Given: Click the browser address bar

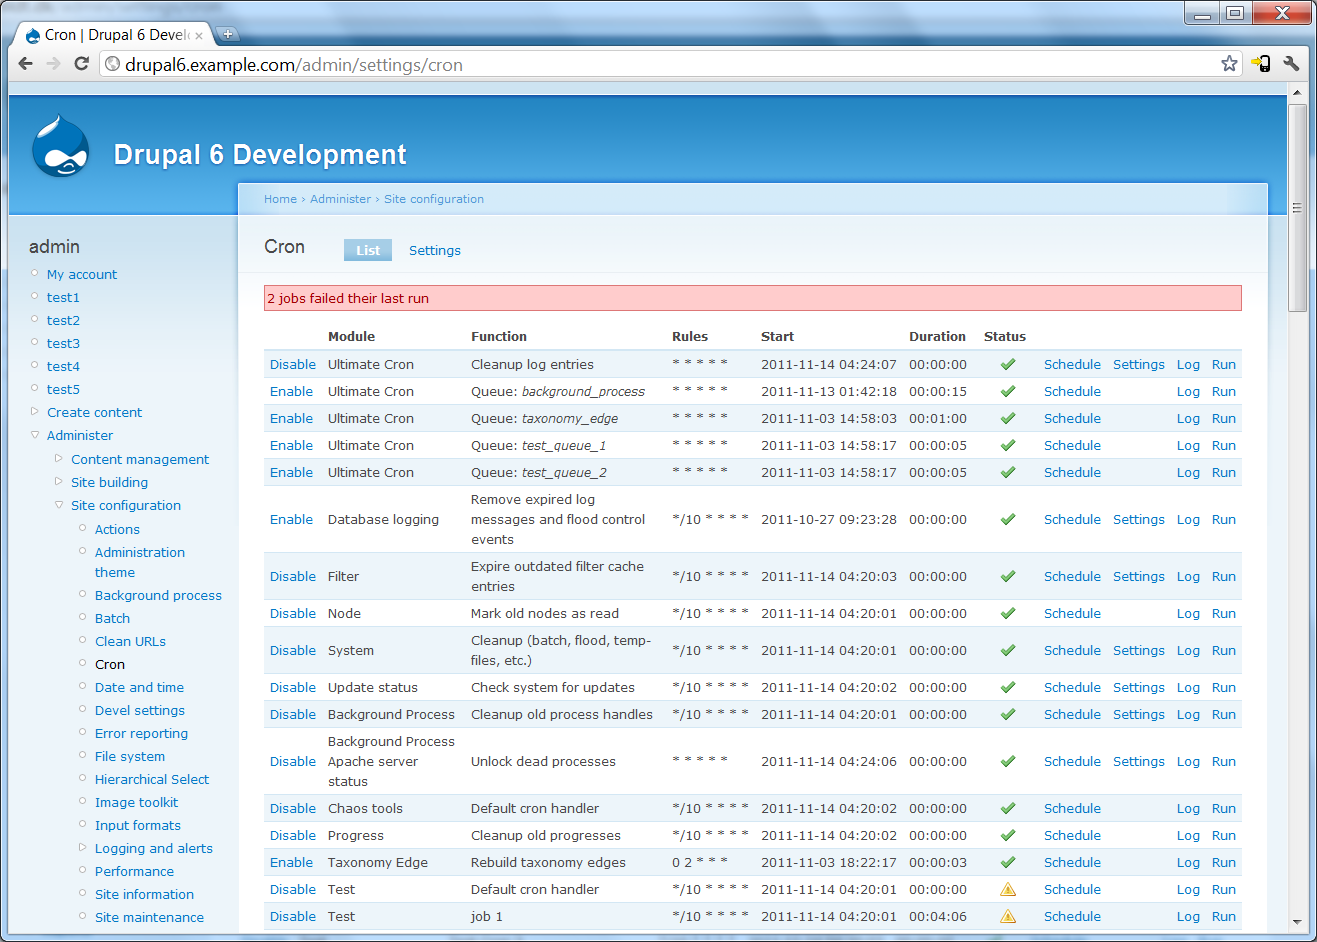Looking at the screenshot, I should (x=660, y=64).
